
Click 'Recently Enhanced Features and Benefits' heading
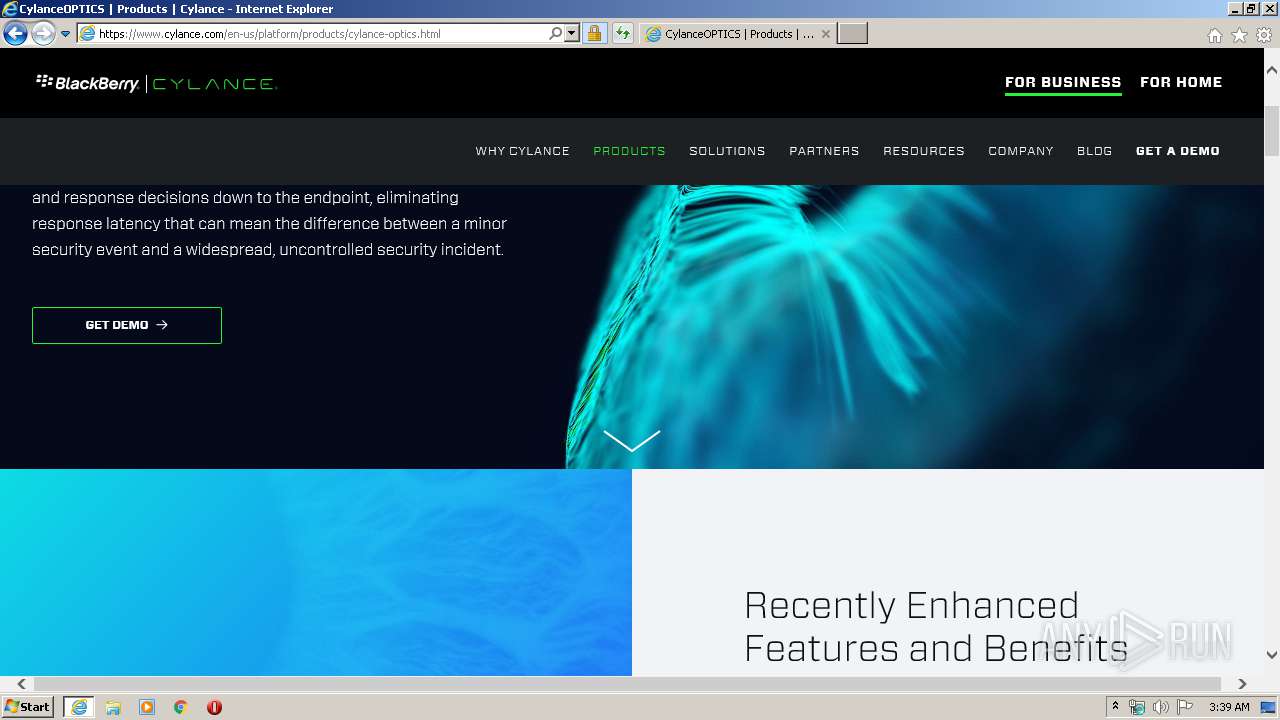936,627
